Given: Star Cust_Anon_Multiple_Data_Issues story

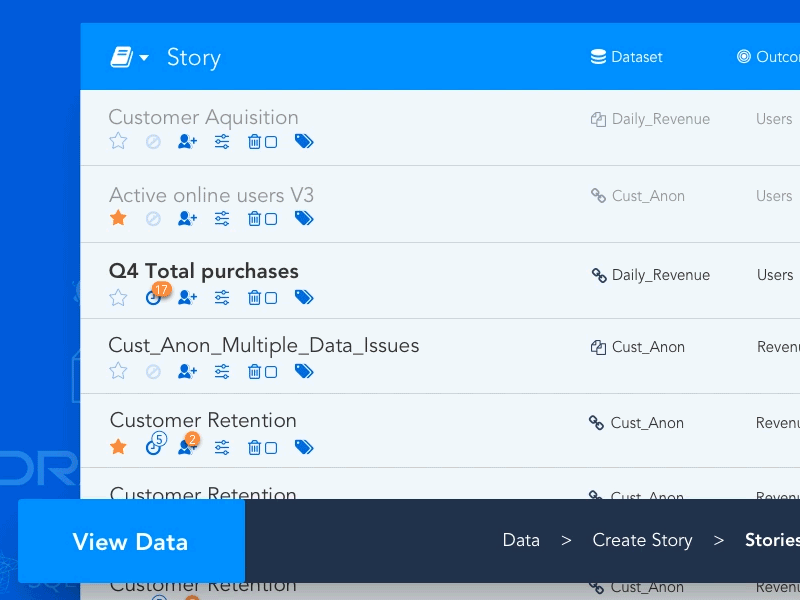Looking at the screenshot, I should pos(118,370).
